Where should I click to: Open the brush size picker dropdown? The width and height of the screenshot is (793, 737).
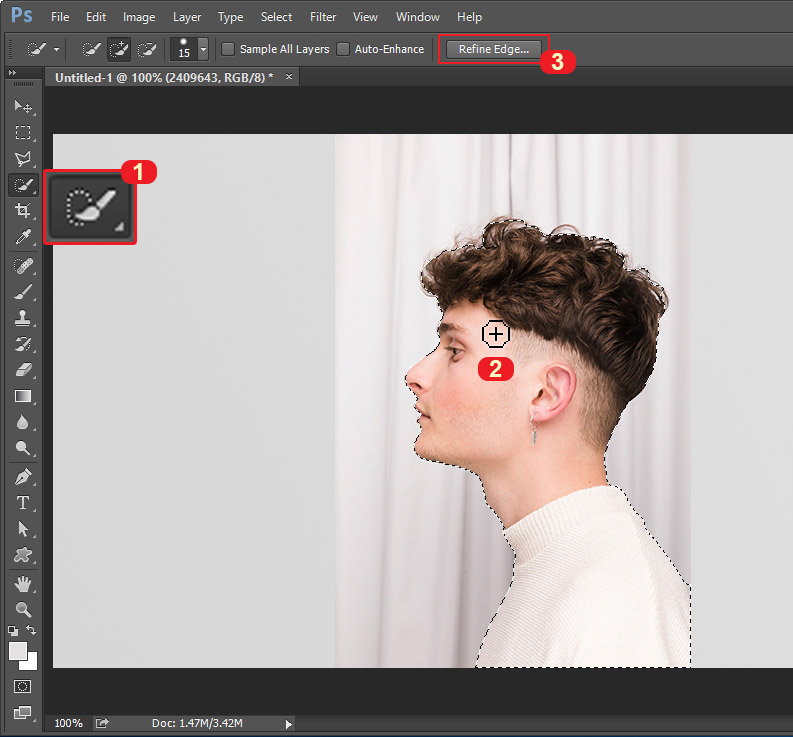click(x=203, y=50)
